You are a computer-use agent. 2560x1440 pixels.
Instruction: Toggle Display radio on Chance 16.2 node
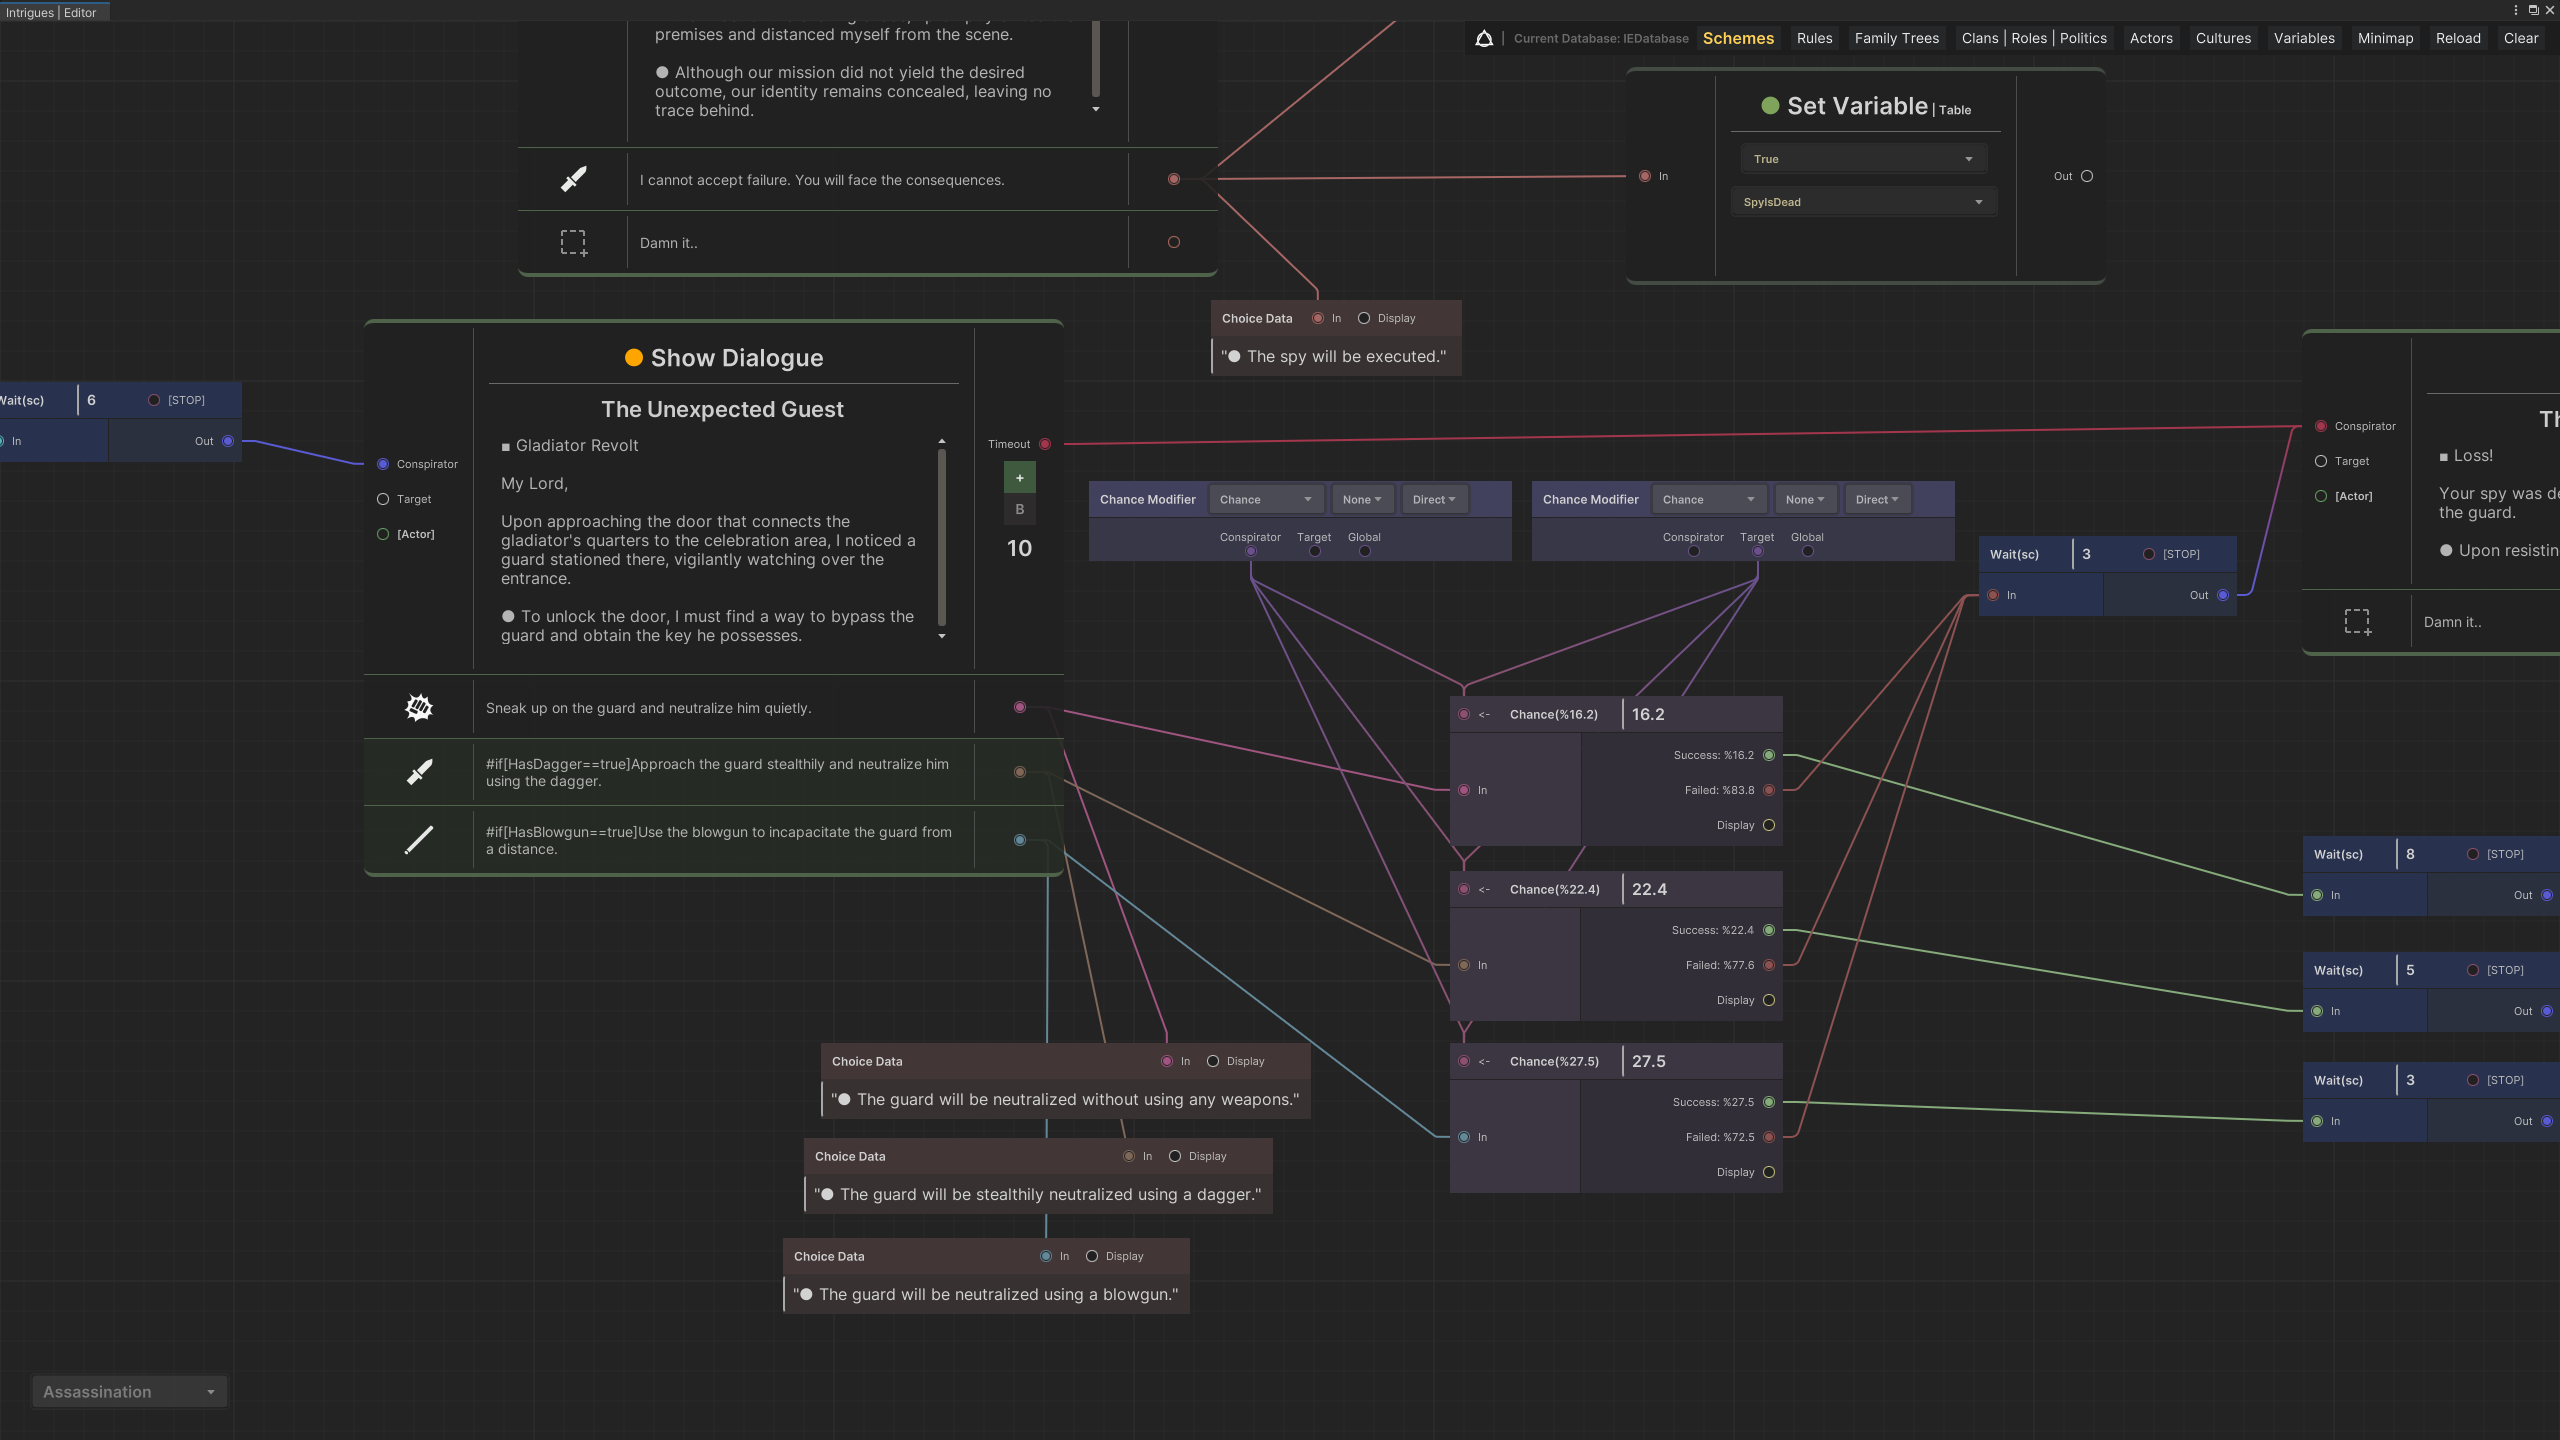pyautogui.click(x=1769, y=825)
